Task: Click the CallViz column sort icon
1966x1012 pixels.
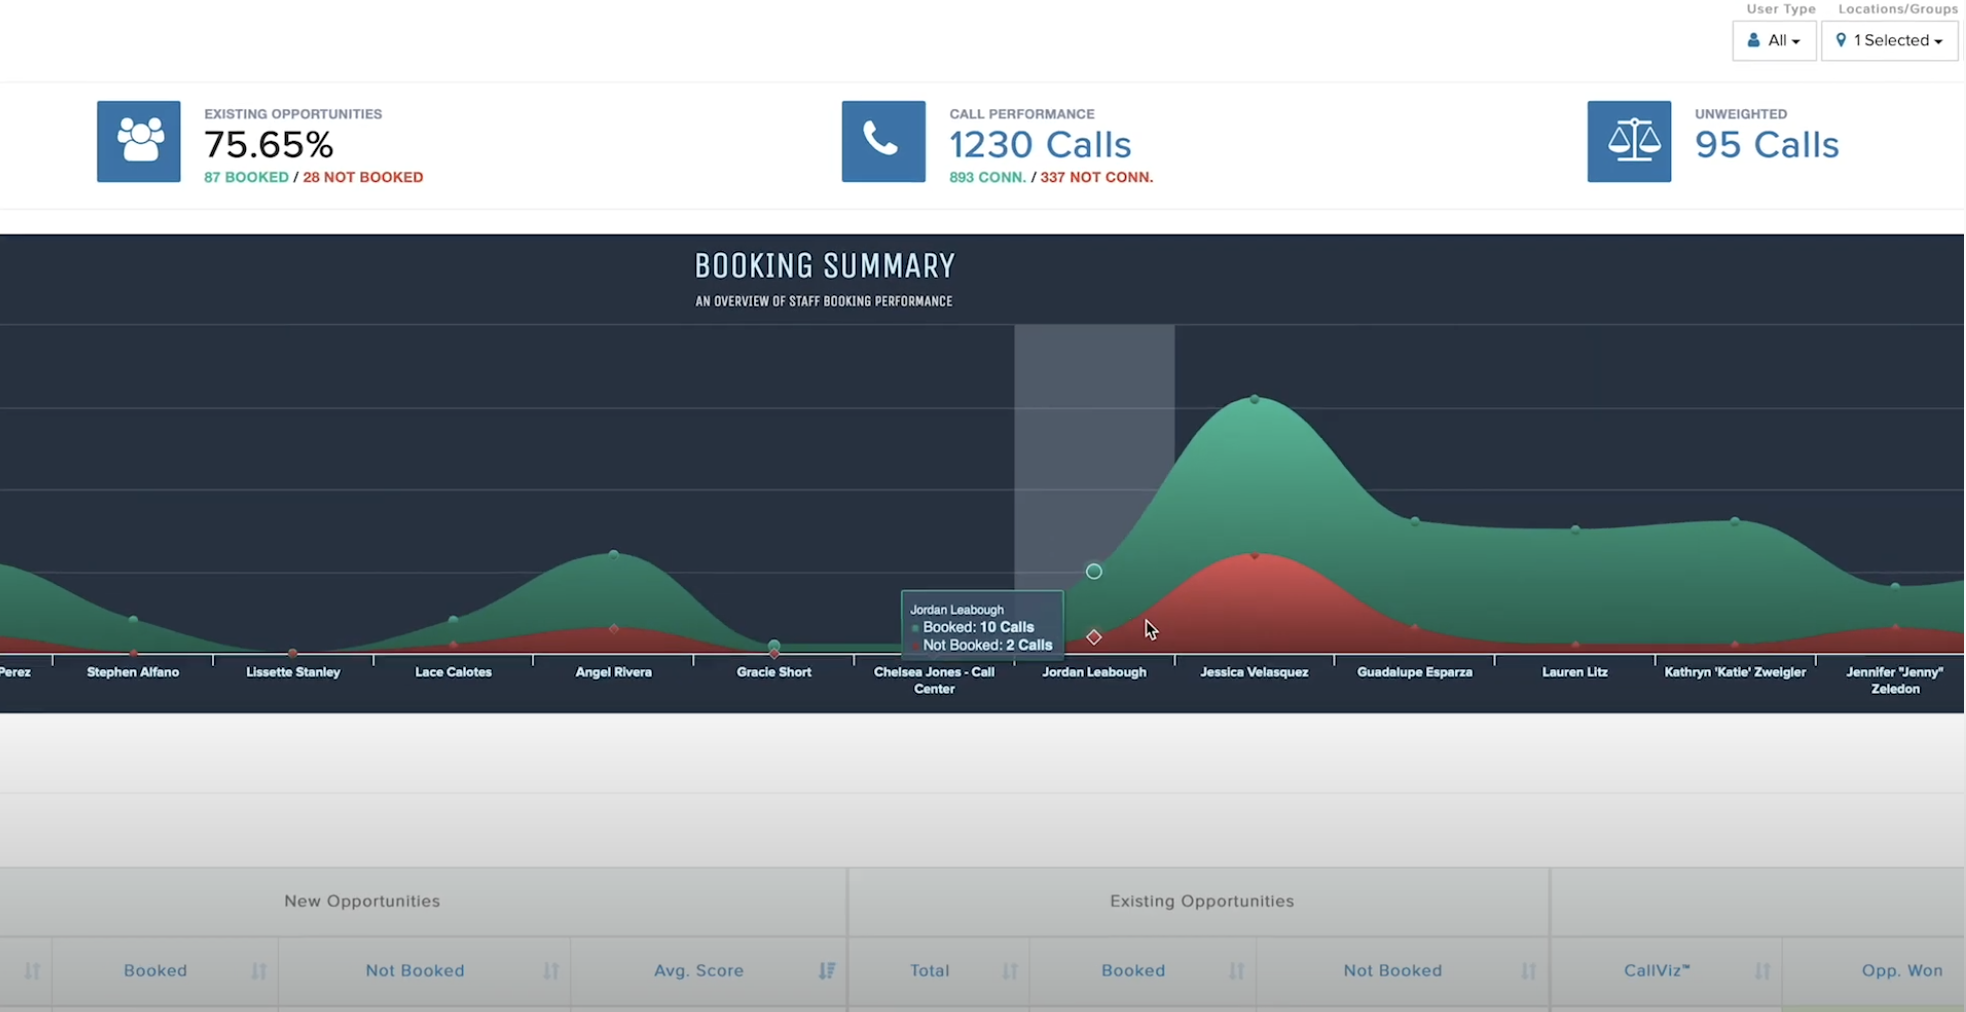Action: [1762, 970]
